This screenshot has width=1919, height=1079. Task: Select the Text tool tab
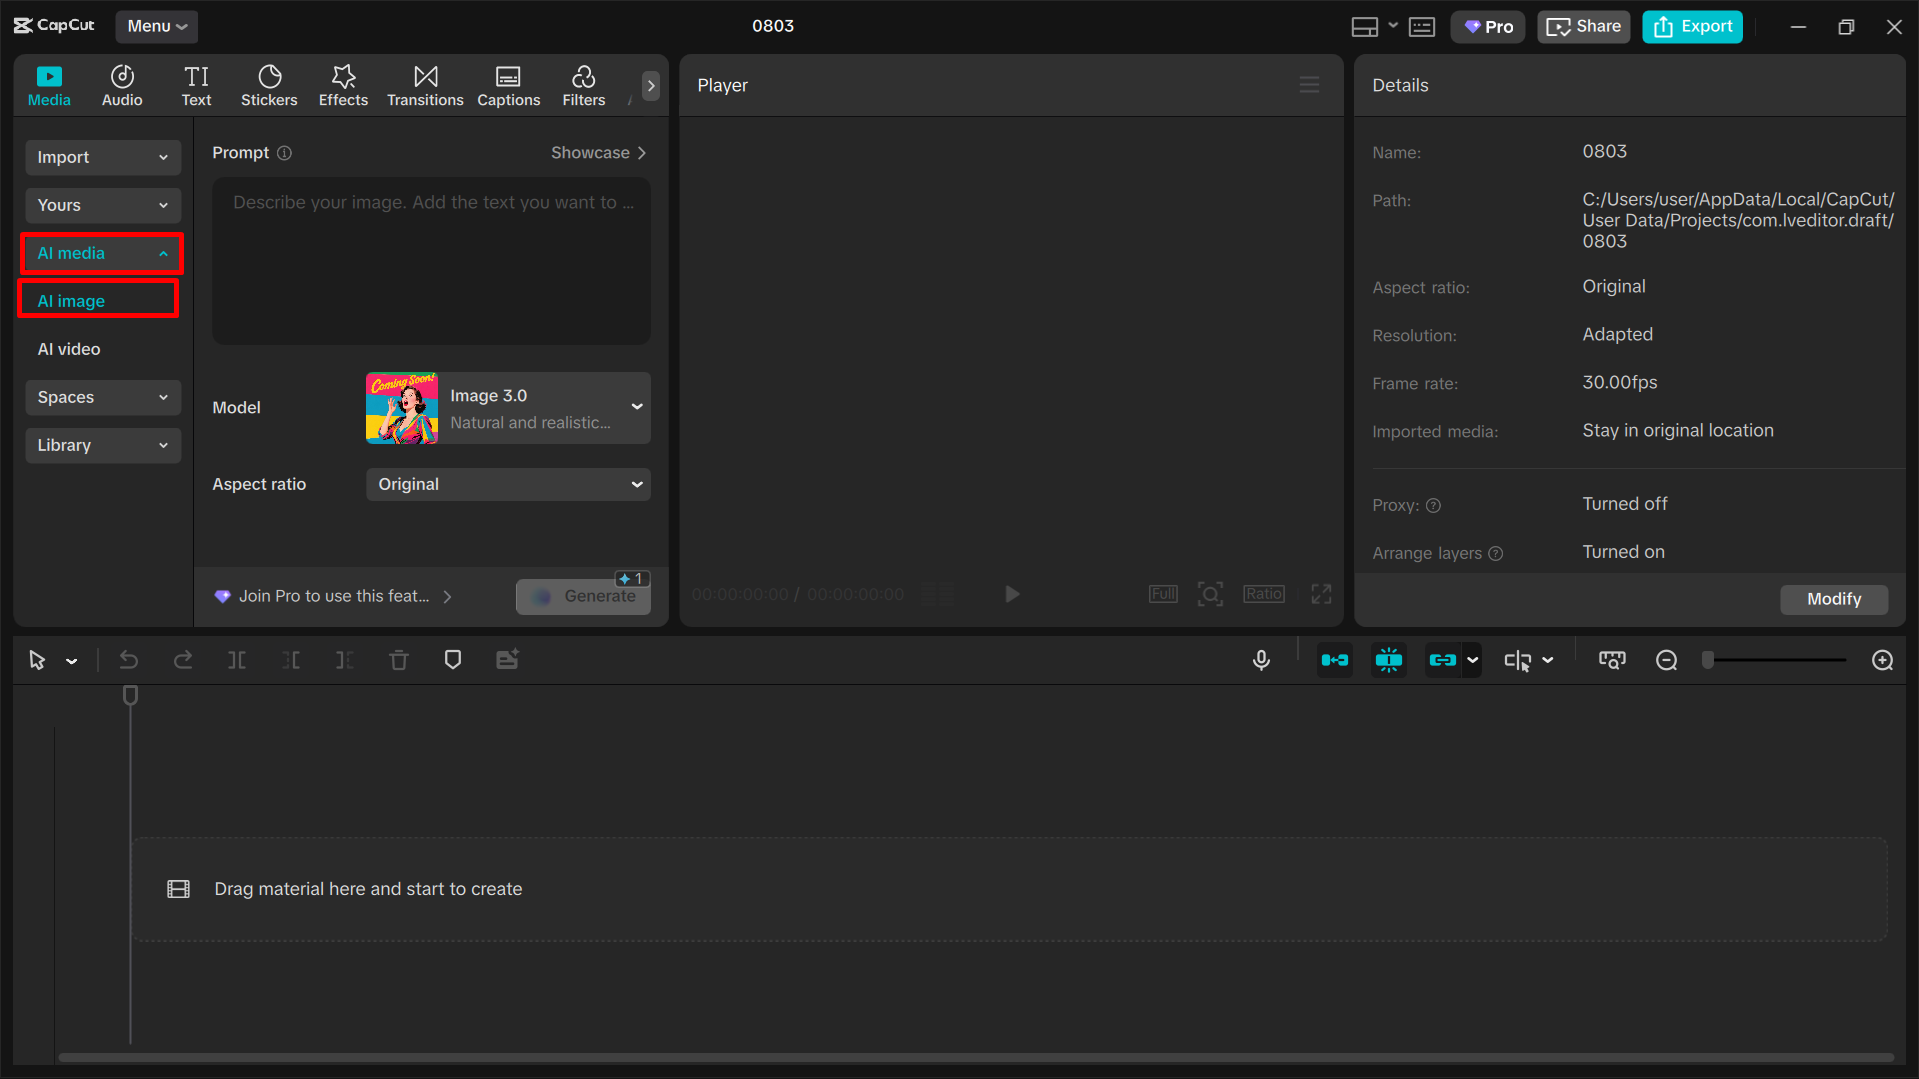point(196,85)
